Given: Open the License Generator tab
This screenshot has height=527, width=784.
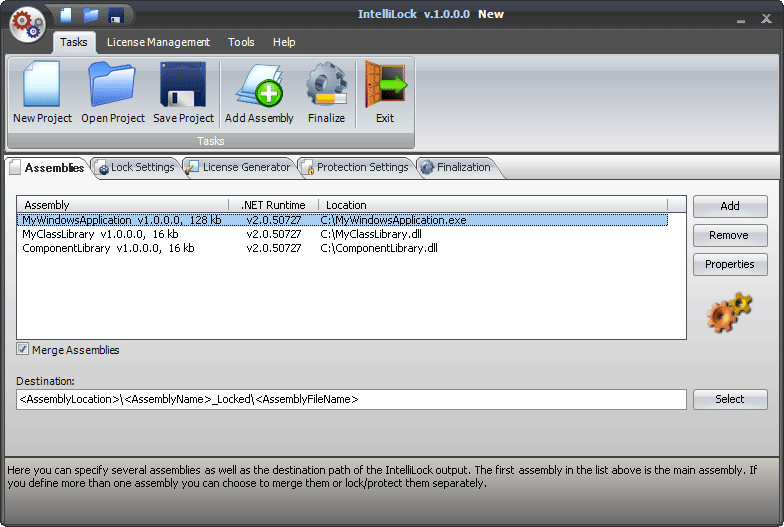Looking at the screenshot, I should coord(239,167).
